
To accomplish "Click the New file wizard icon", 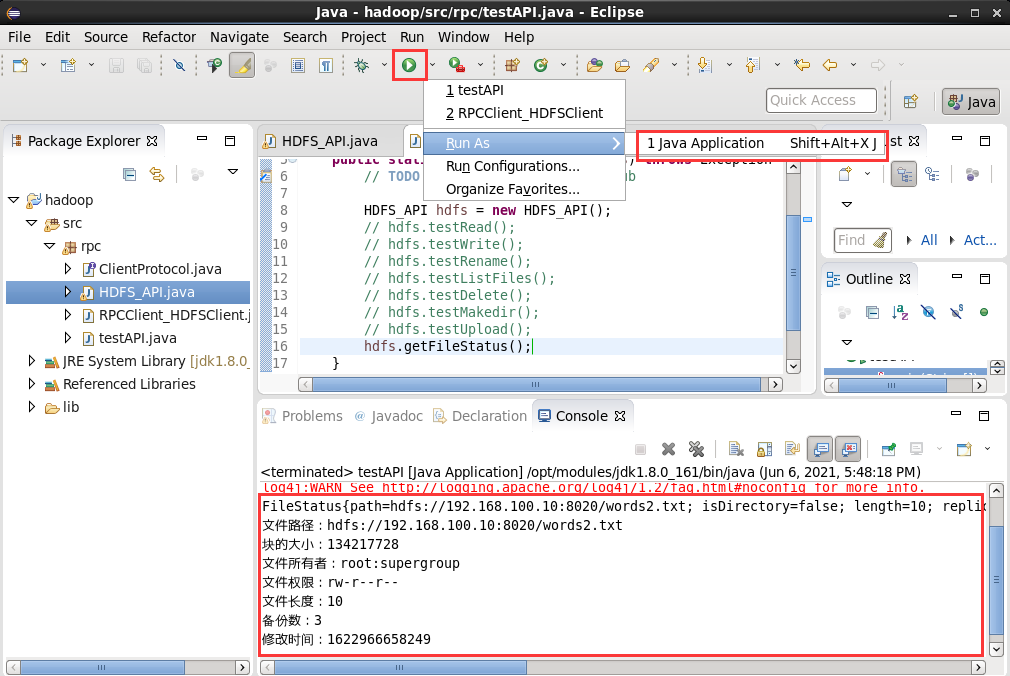I will tap(21, 65).
